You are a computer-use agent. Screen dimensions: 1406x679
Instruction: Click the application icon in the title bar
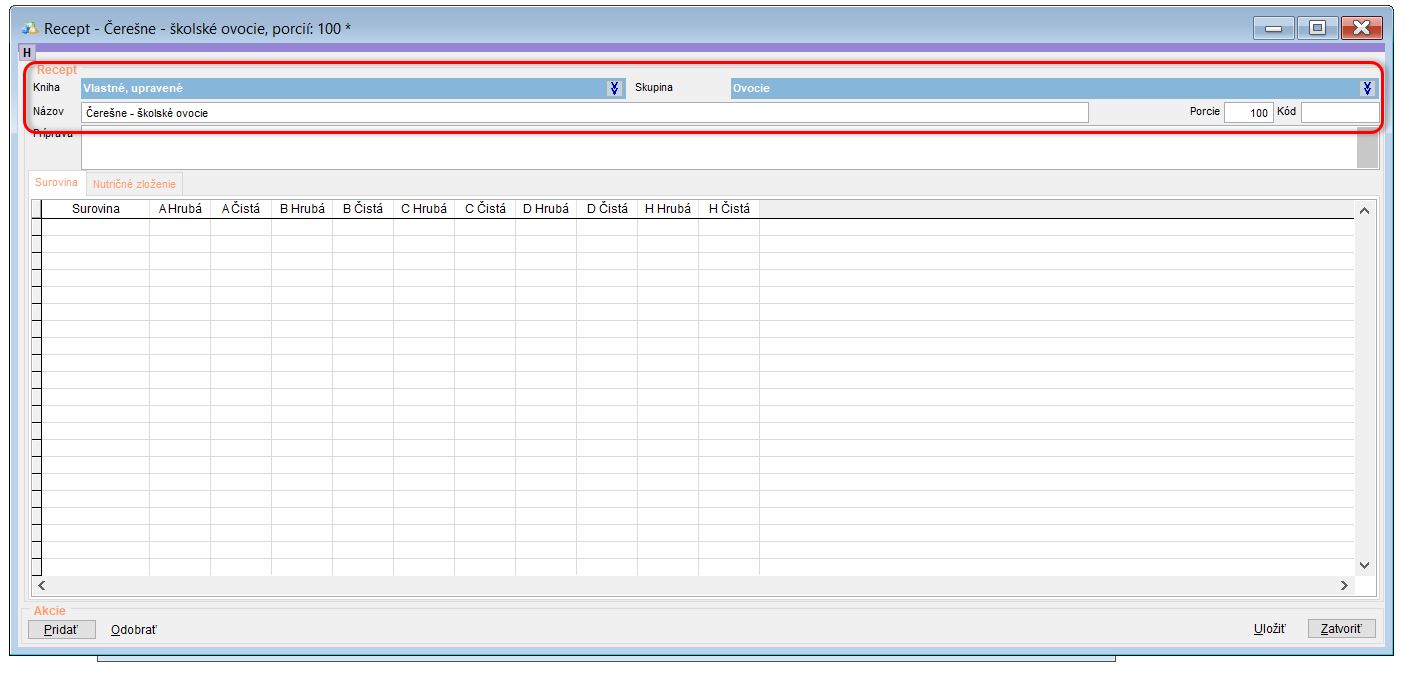(x=29, y=29)
